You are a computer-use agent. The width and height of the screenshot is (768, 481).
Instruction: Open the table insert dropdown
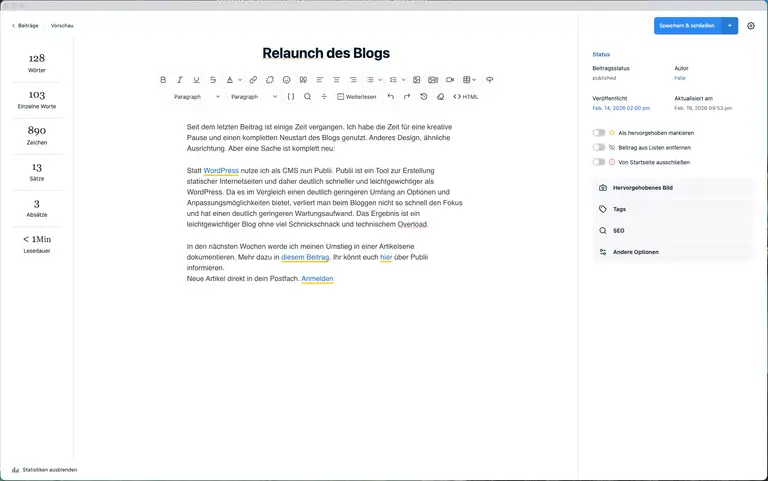pos(469,79)
